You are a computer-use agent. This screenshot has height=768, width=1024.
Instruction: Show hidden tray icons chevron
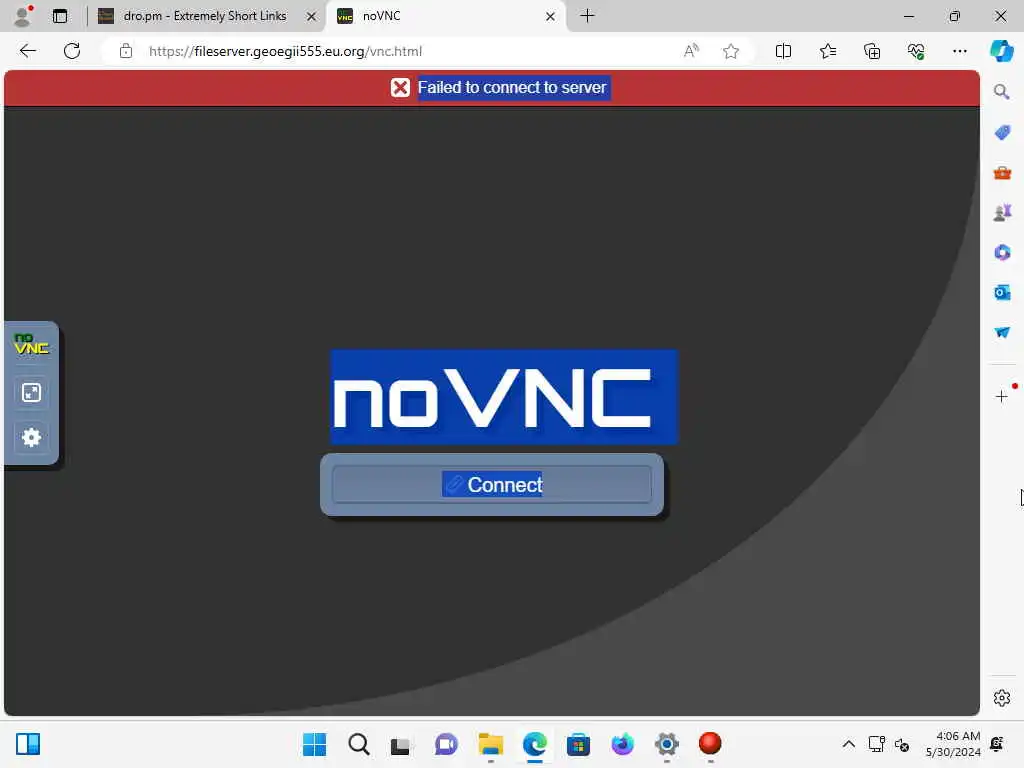[848, 744]
